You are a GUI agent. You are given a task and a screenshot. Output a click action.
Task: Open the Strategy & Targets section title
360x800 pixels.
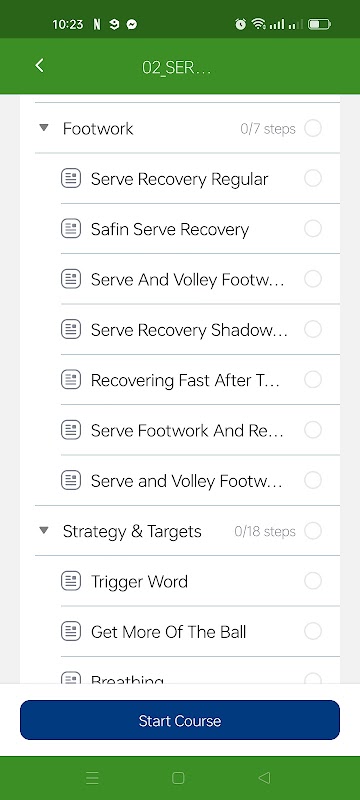click(132, 531)
